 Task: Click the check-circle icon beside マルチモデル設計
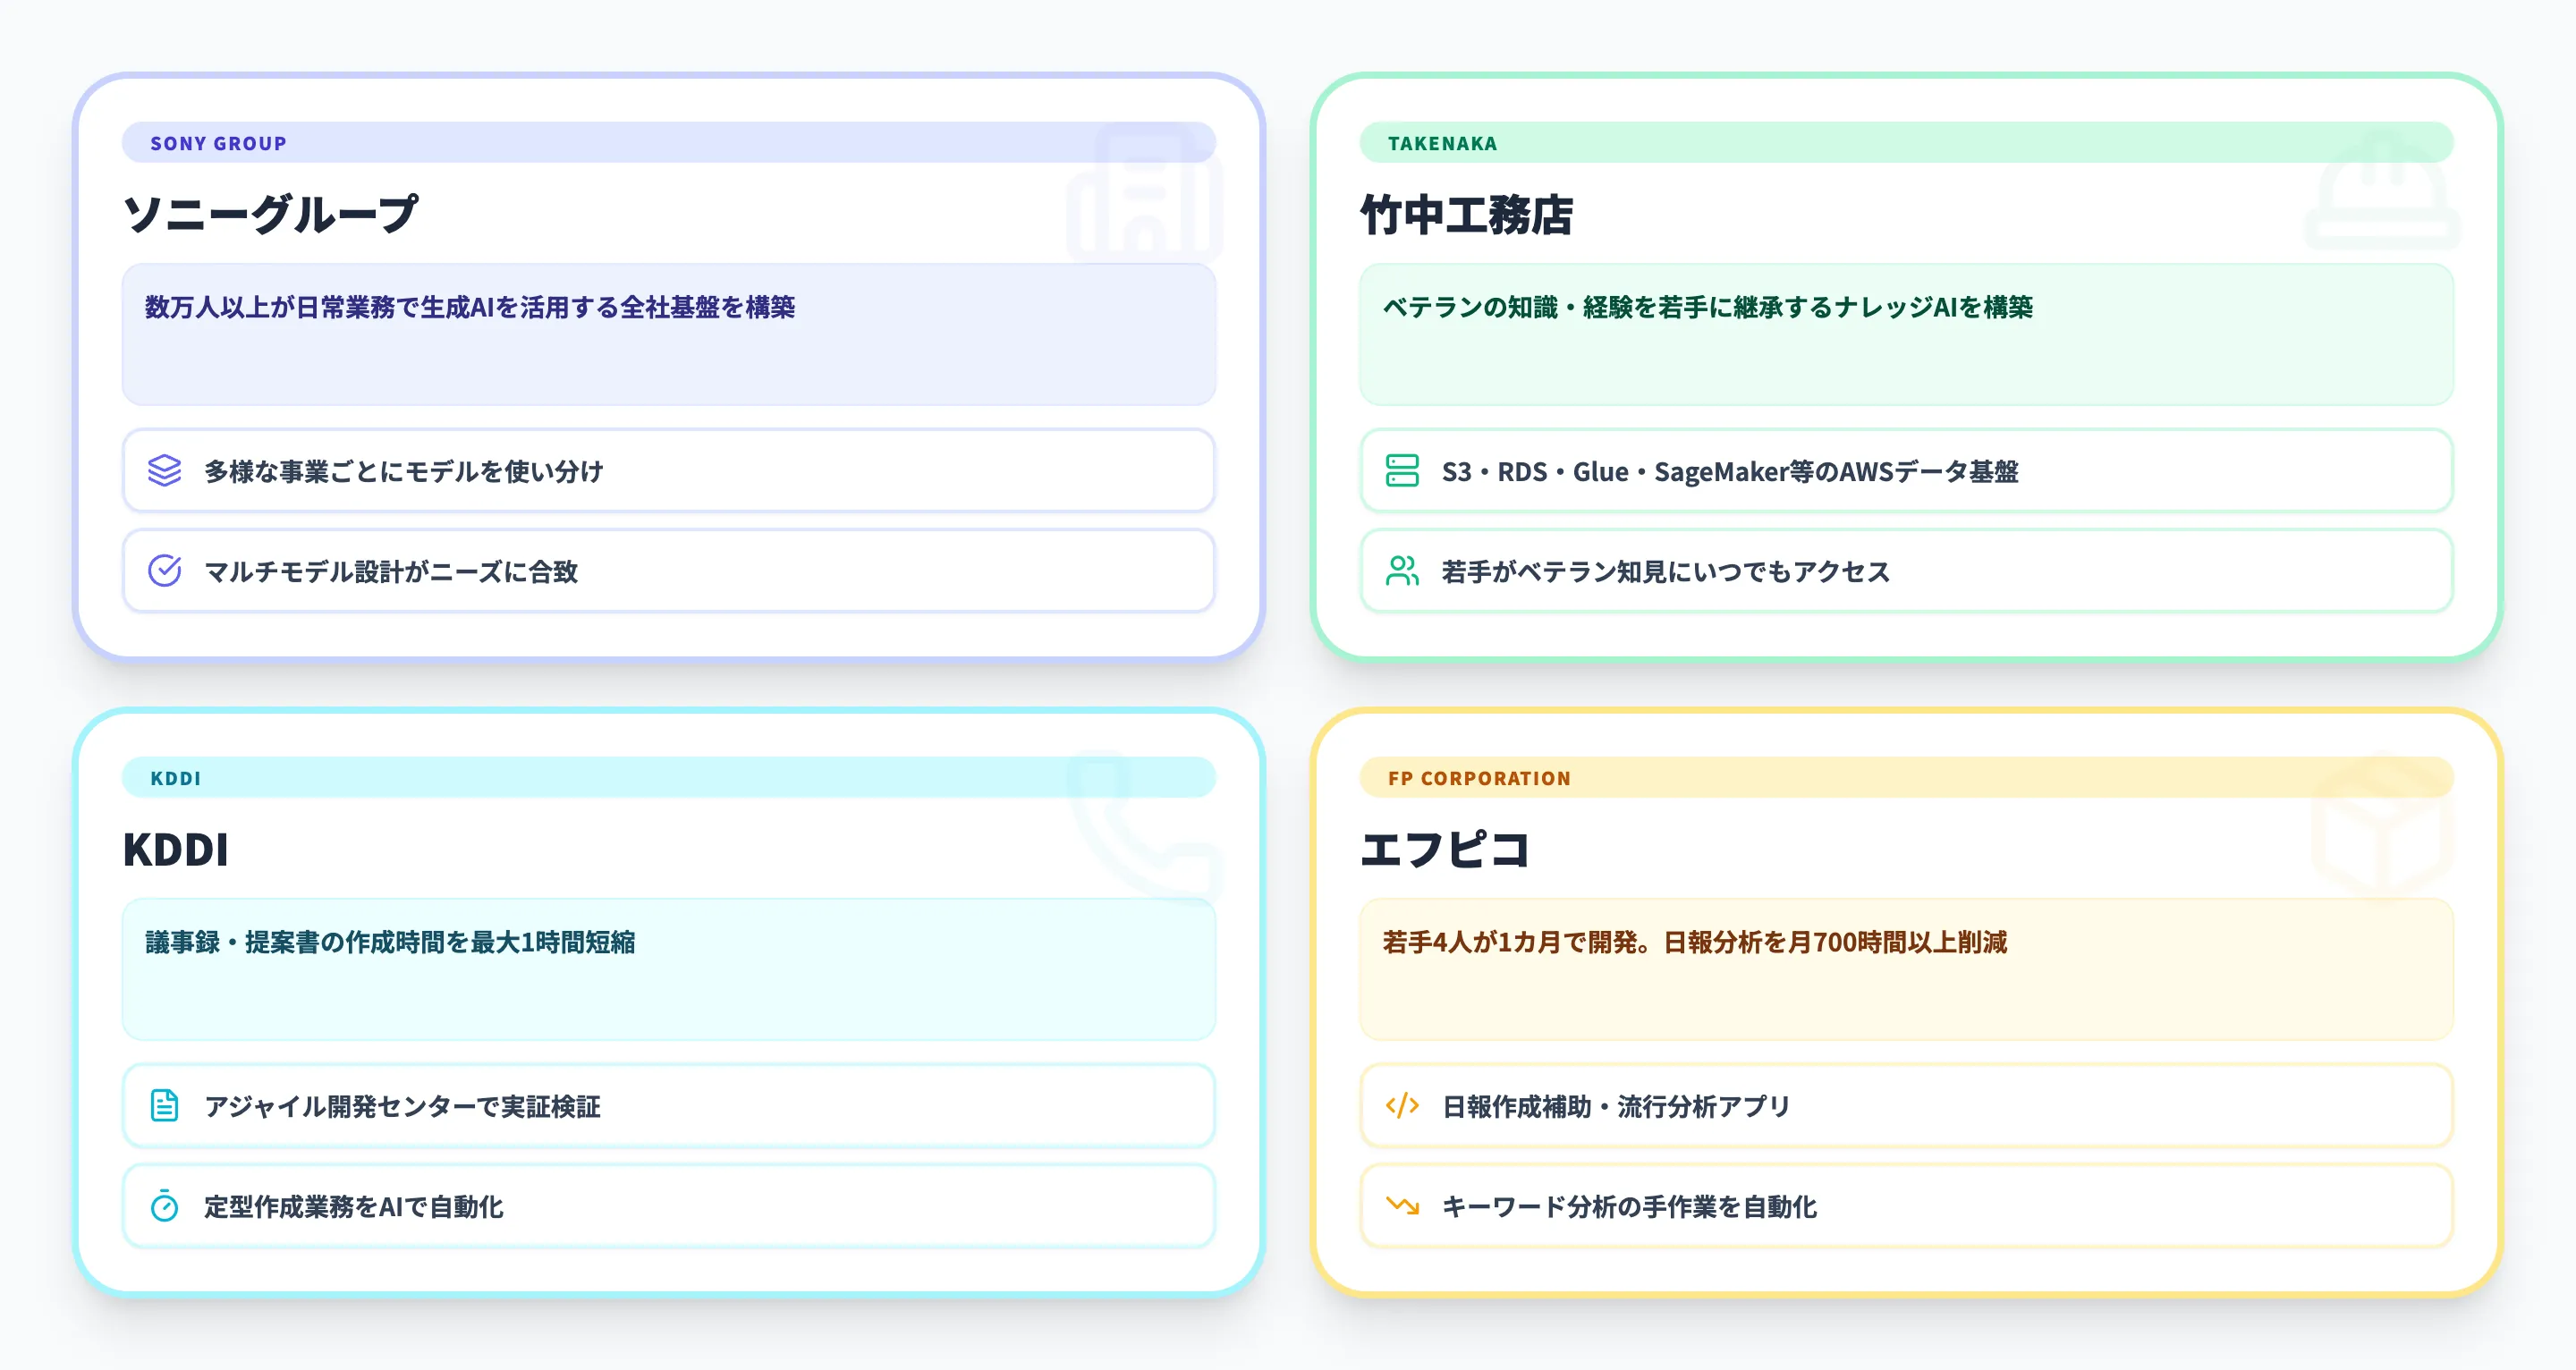tap(164, 570)
